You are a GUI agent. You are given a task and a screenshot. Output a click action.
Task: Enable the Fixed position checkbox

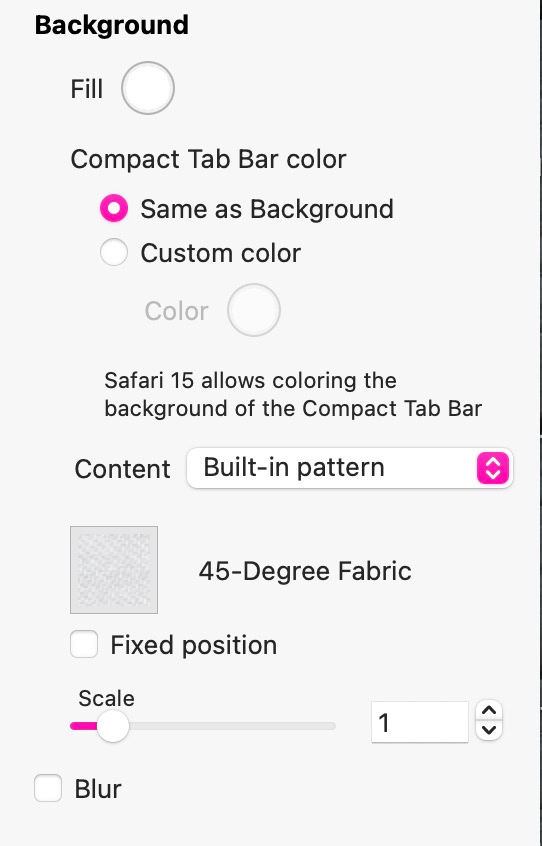84,644
